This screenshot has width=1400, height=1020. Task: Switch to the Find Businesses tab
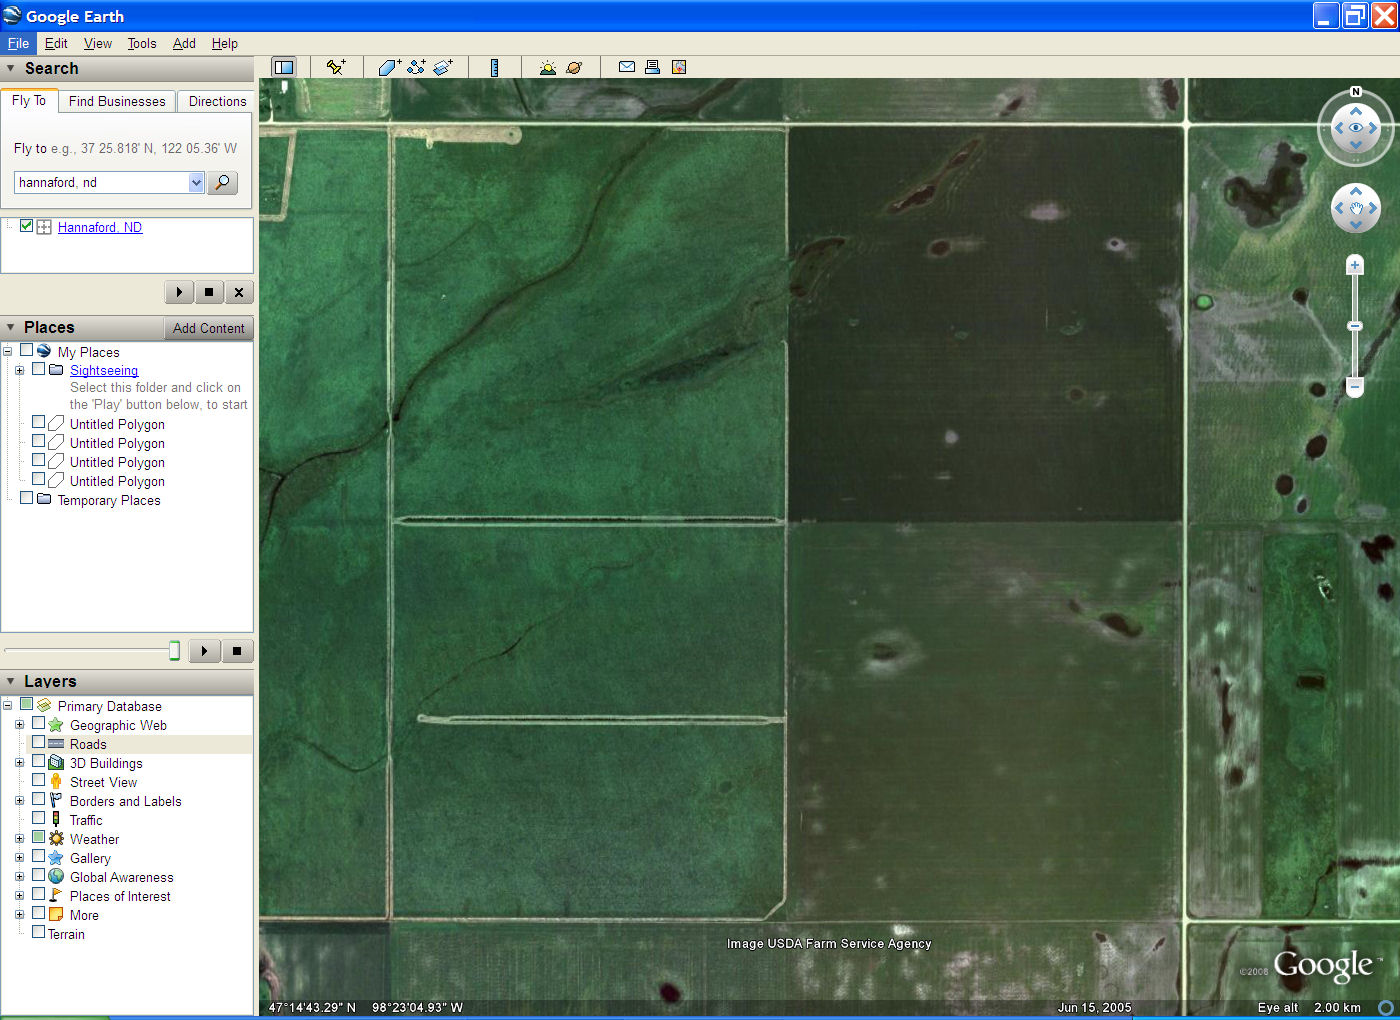click(117, 101)
